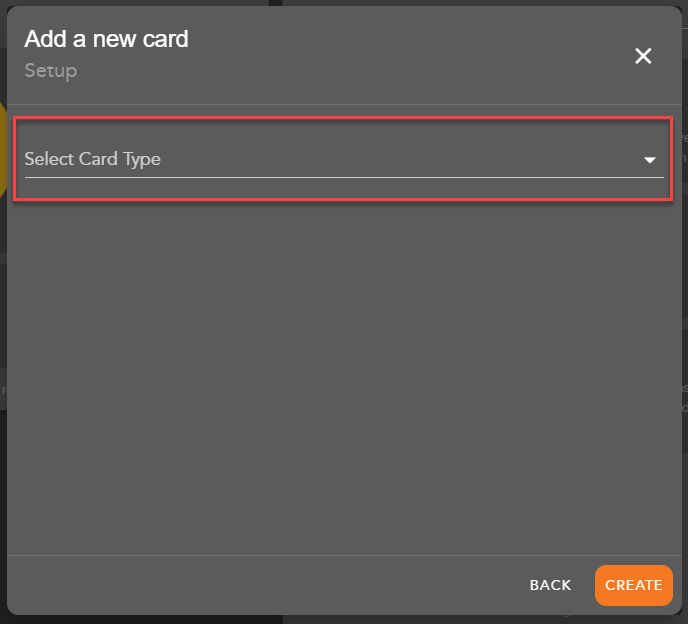Click the 'Setup' subtitle text

click(x=51, y=71)
